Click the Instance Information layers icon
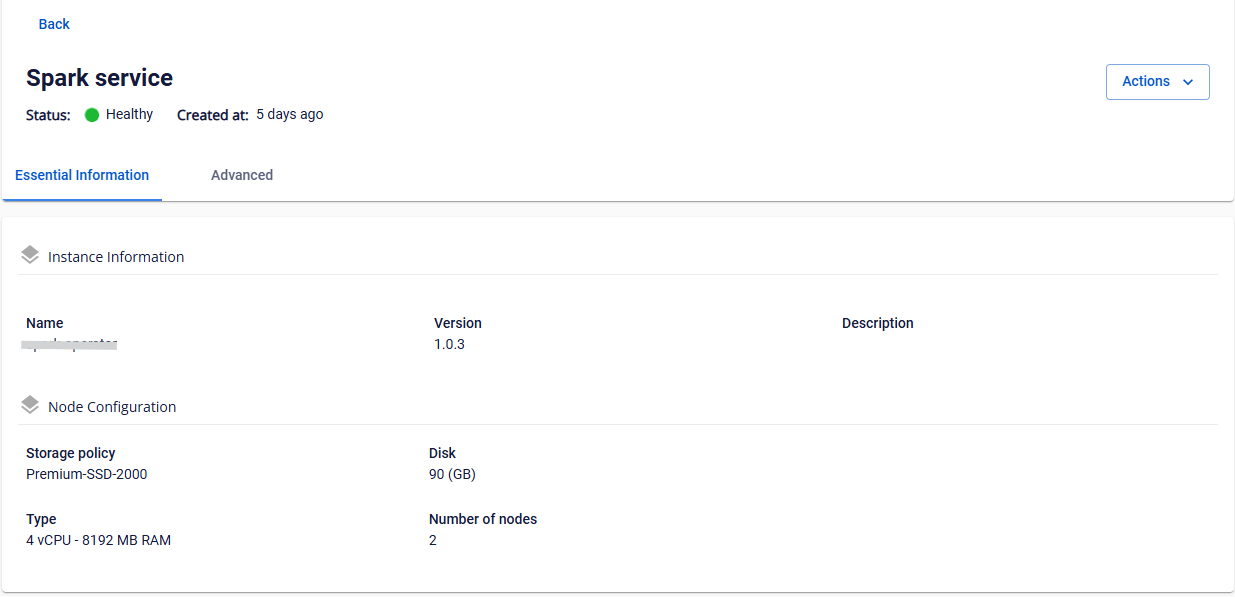The width and height of the screenshot is (1235, 597). click(x=30, y=256)
